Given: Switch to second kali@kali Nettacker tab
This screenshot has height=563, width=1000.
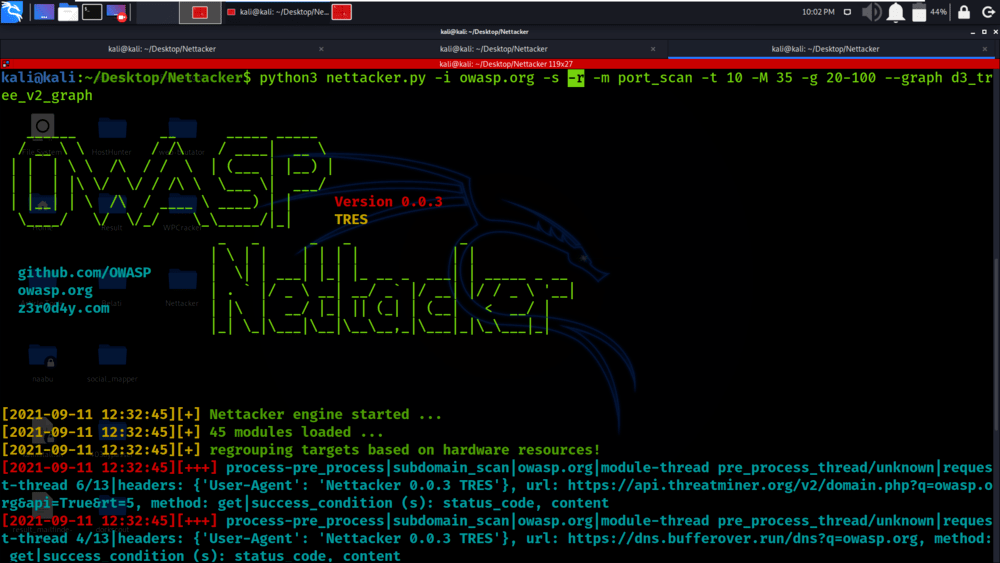Looking at the screenshot, I should tap(494, 49).
